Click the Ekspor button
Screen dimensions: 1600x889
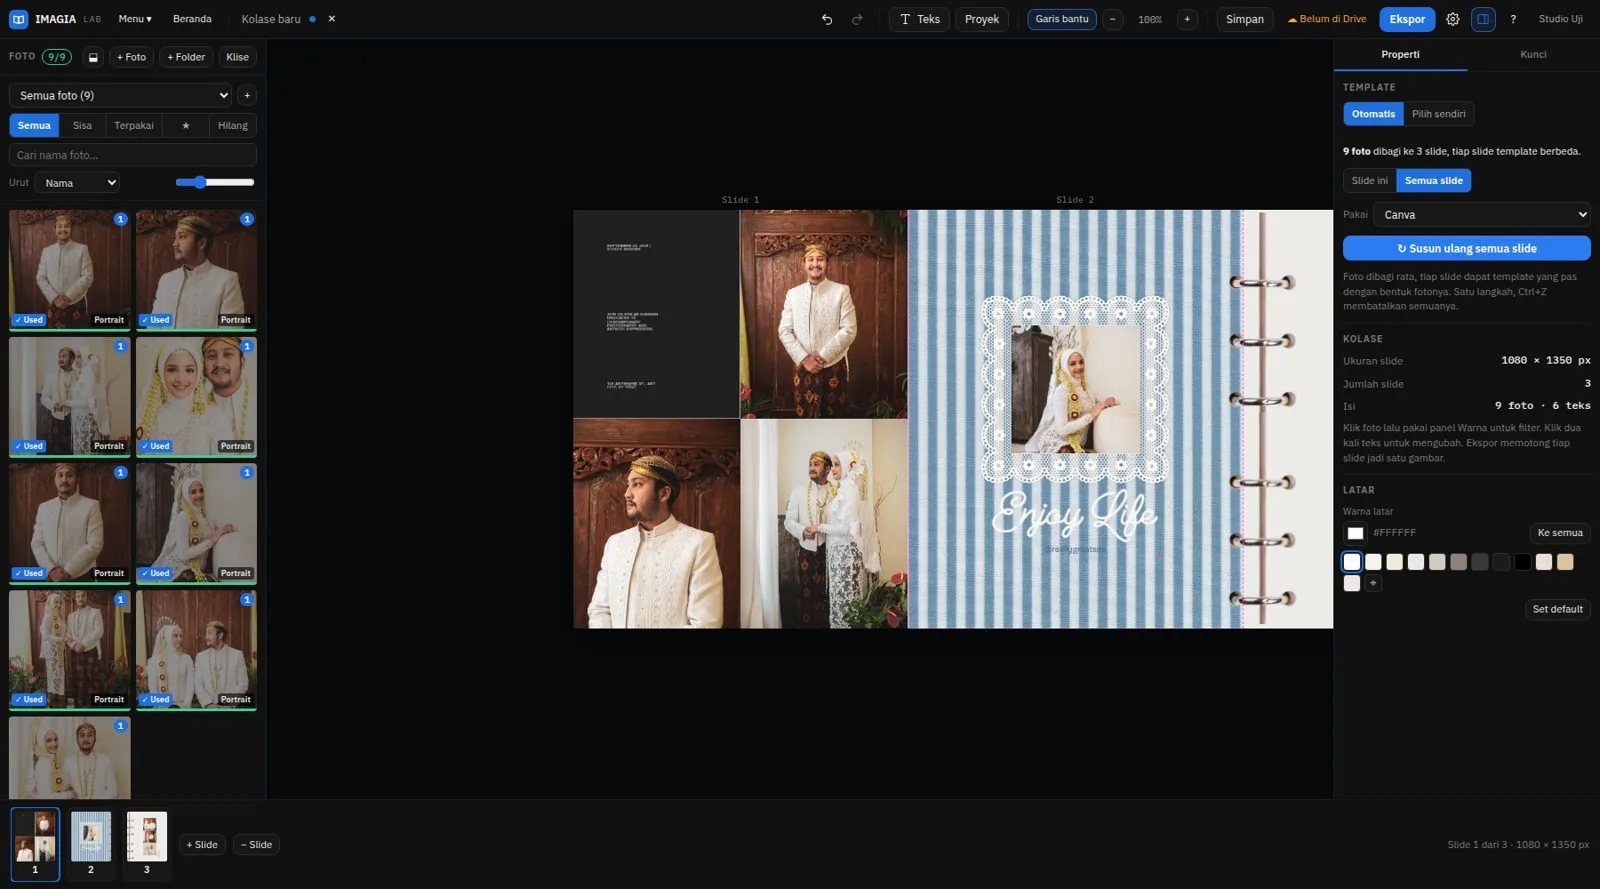coord(1407,19)
